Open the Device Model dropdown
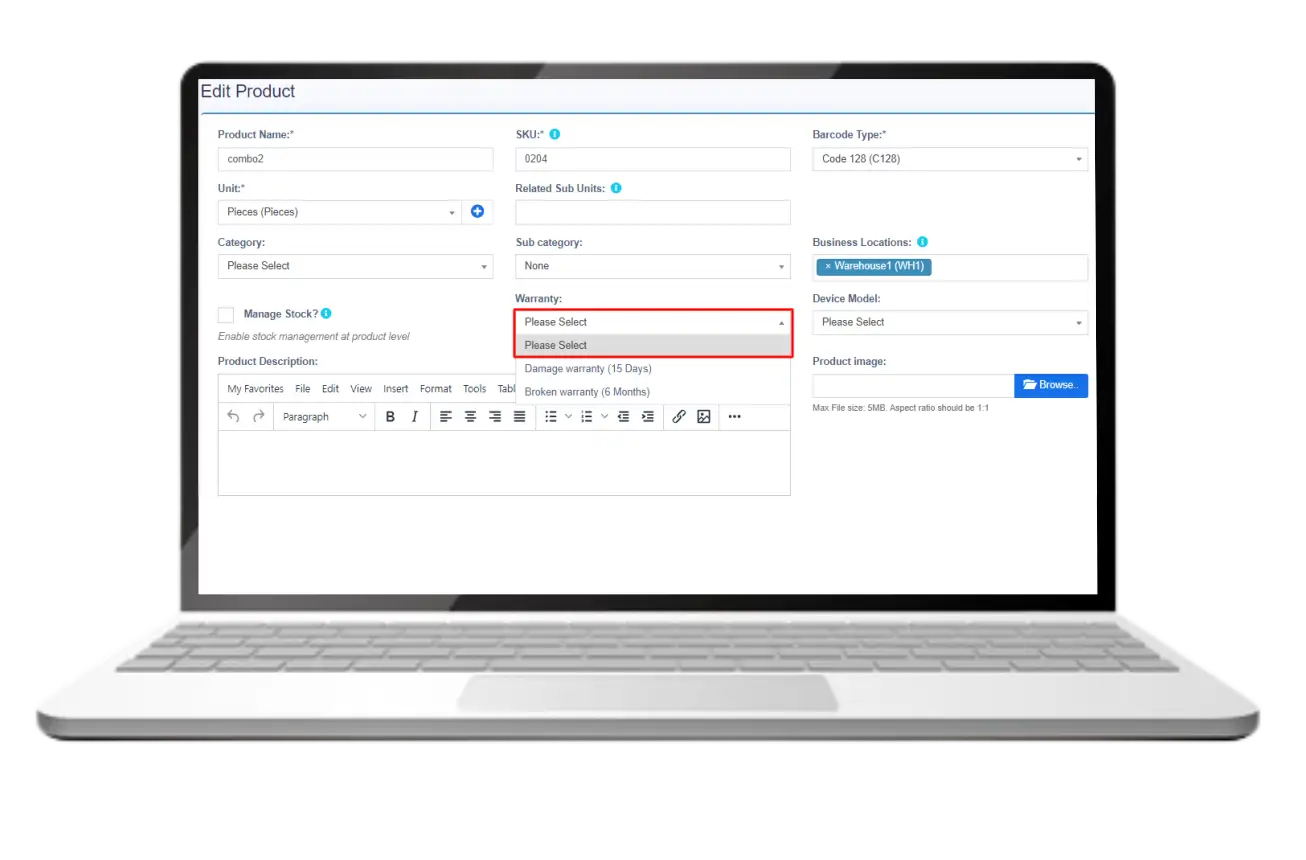The height and width of the screenshot is (860, 1306). click(x=949, y=322)
